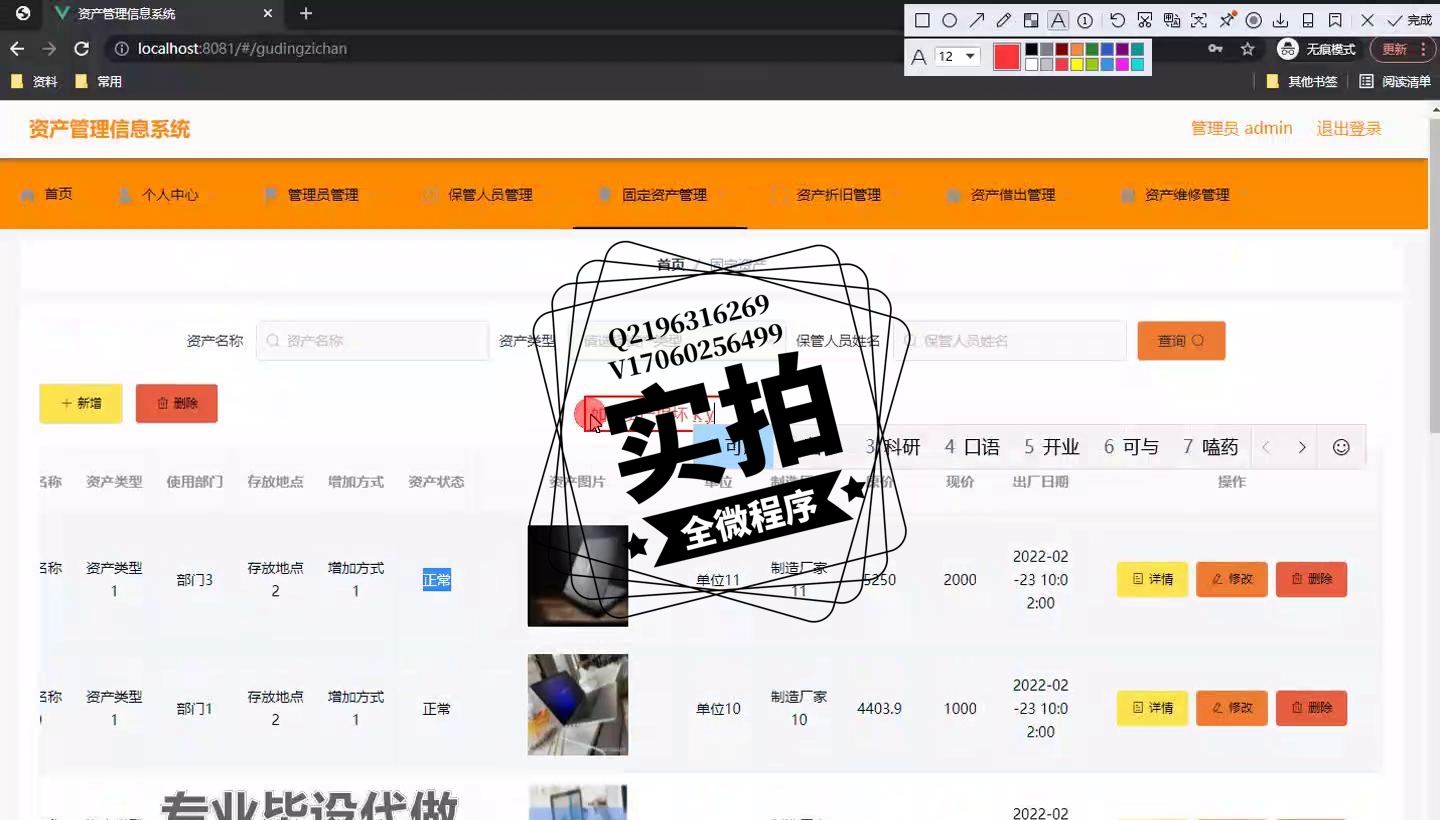Open the 资料 bookmark folder

click(x=35, y=82)
